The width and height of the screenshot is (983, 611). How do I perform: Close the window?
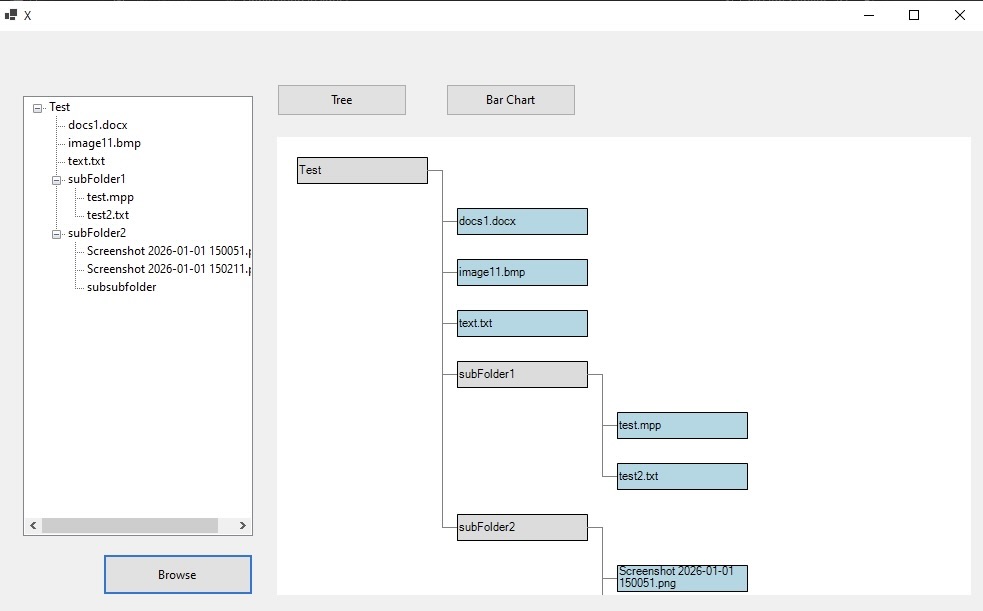coord(960,15)
